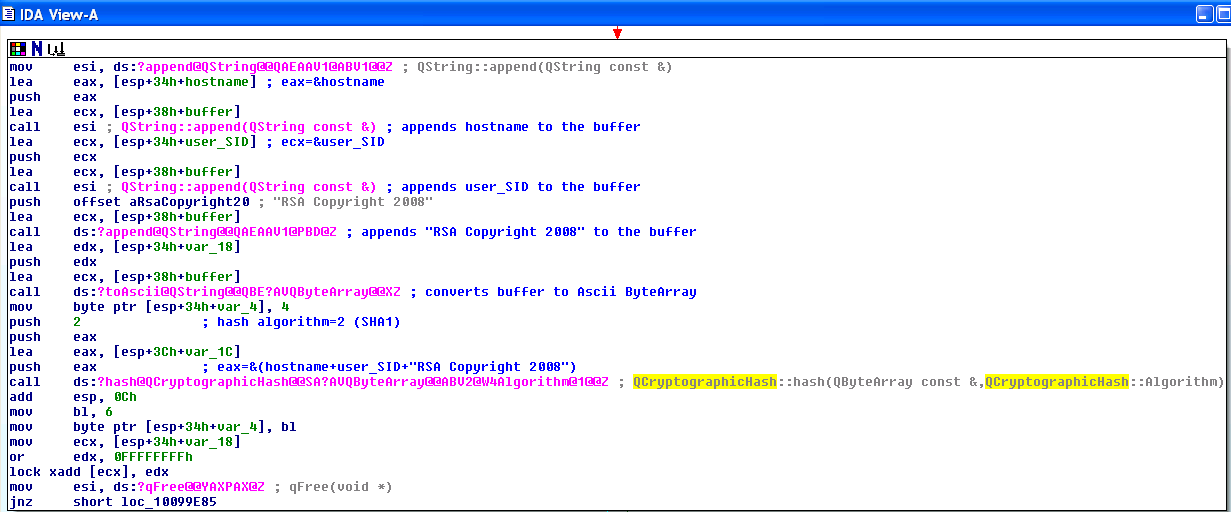
Task: Click the red incoming edge arrow marker
Action: point(617,34)
